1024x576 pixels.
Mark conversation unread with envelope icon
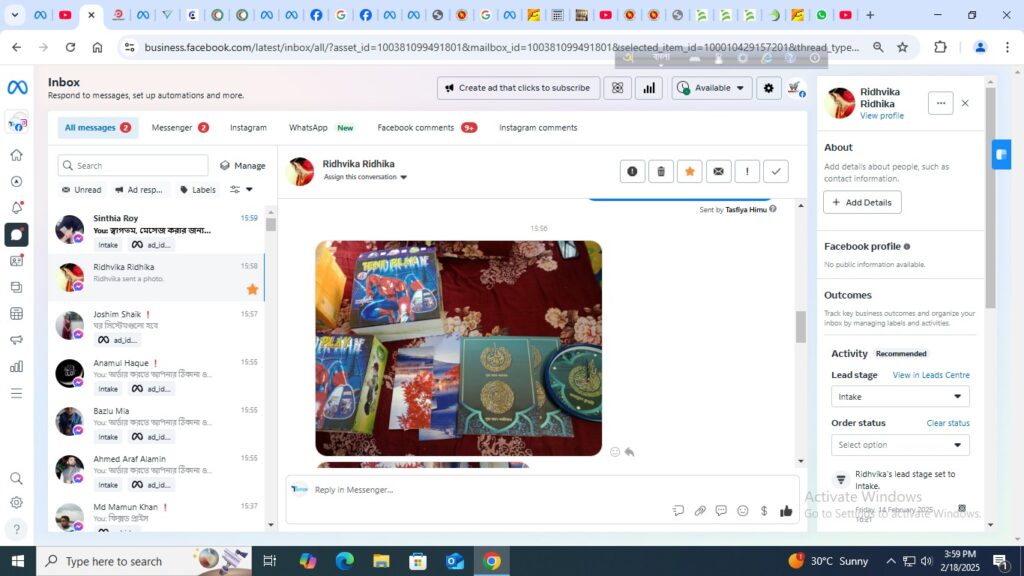point(718,172)
